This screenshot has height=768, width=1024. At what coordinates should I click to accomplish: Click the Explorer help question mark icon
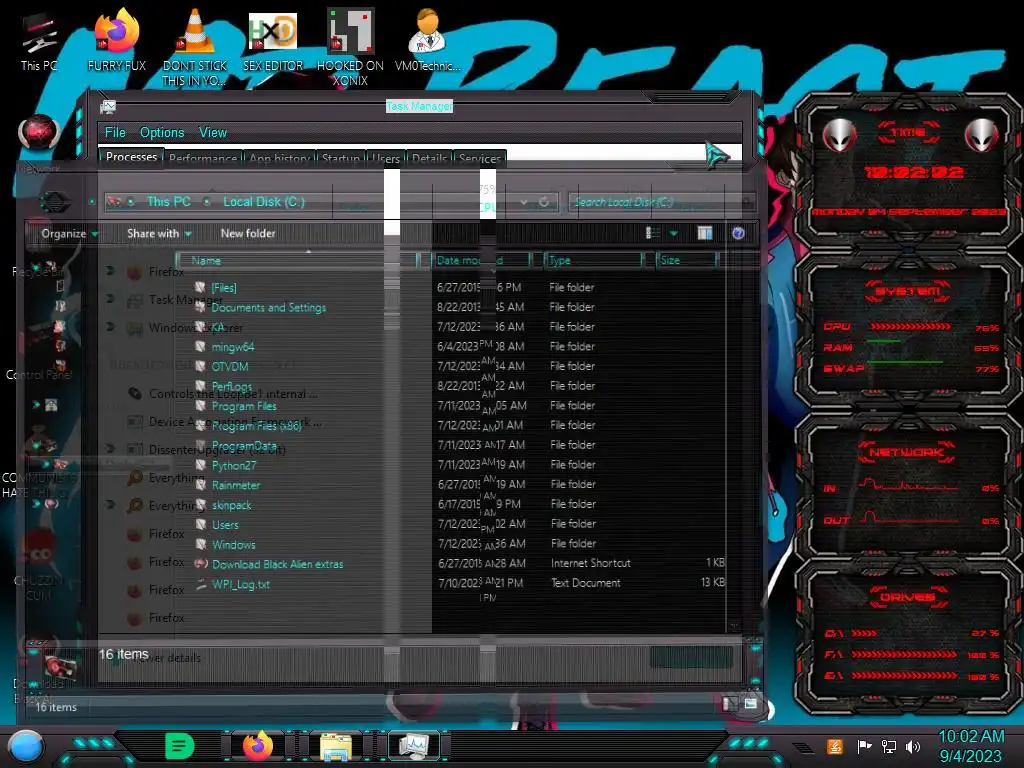[738, 233]
